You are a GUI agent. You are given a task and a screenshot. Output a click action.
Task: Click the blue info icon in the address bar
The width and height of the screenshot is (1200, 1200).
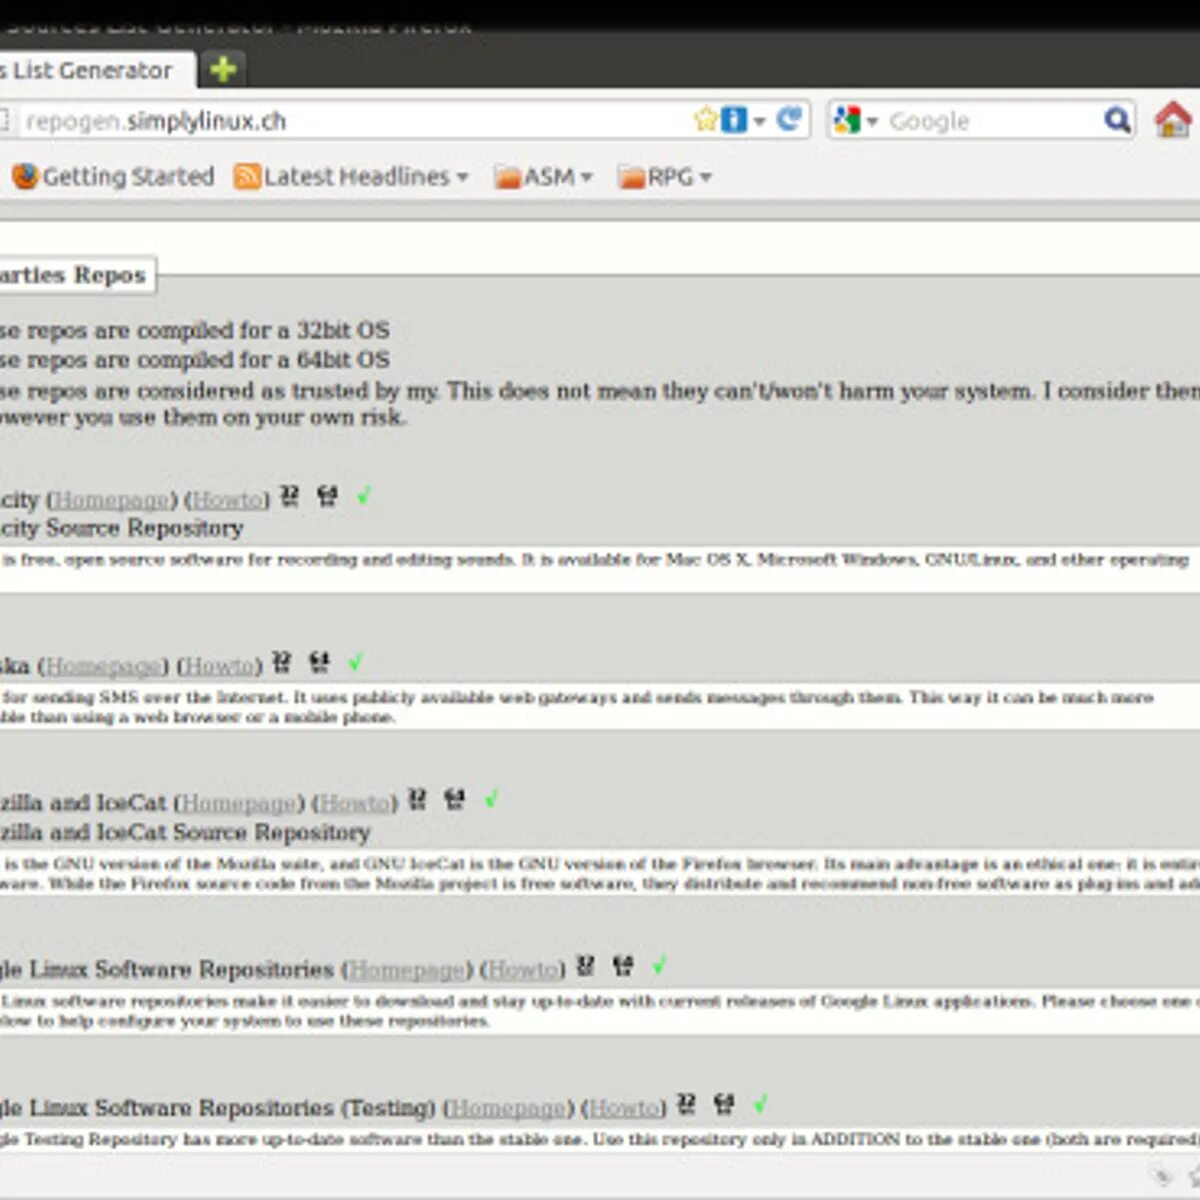point(734,120)
